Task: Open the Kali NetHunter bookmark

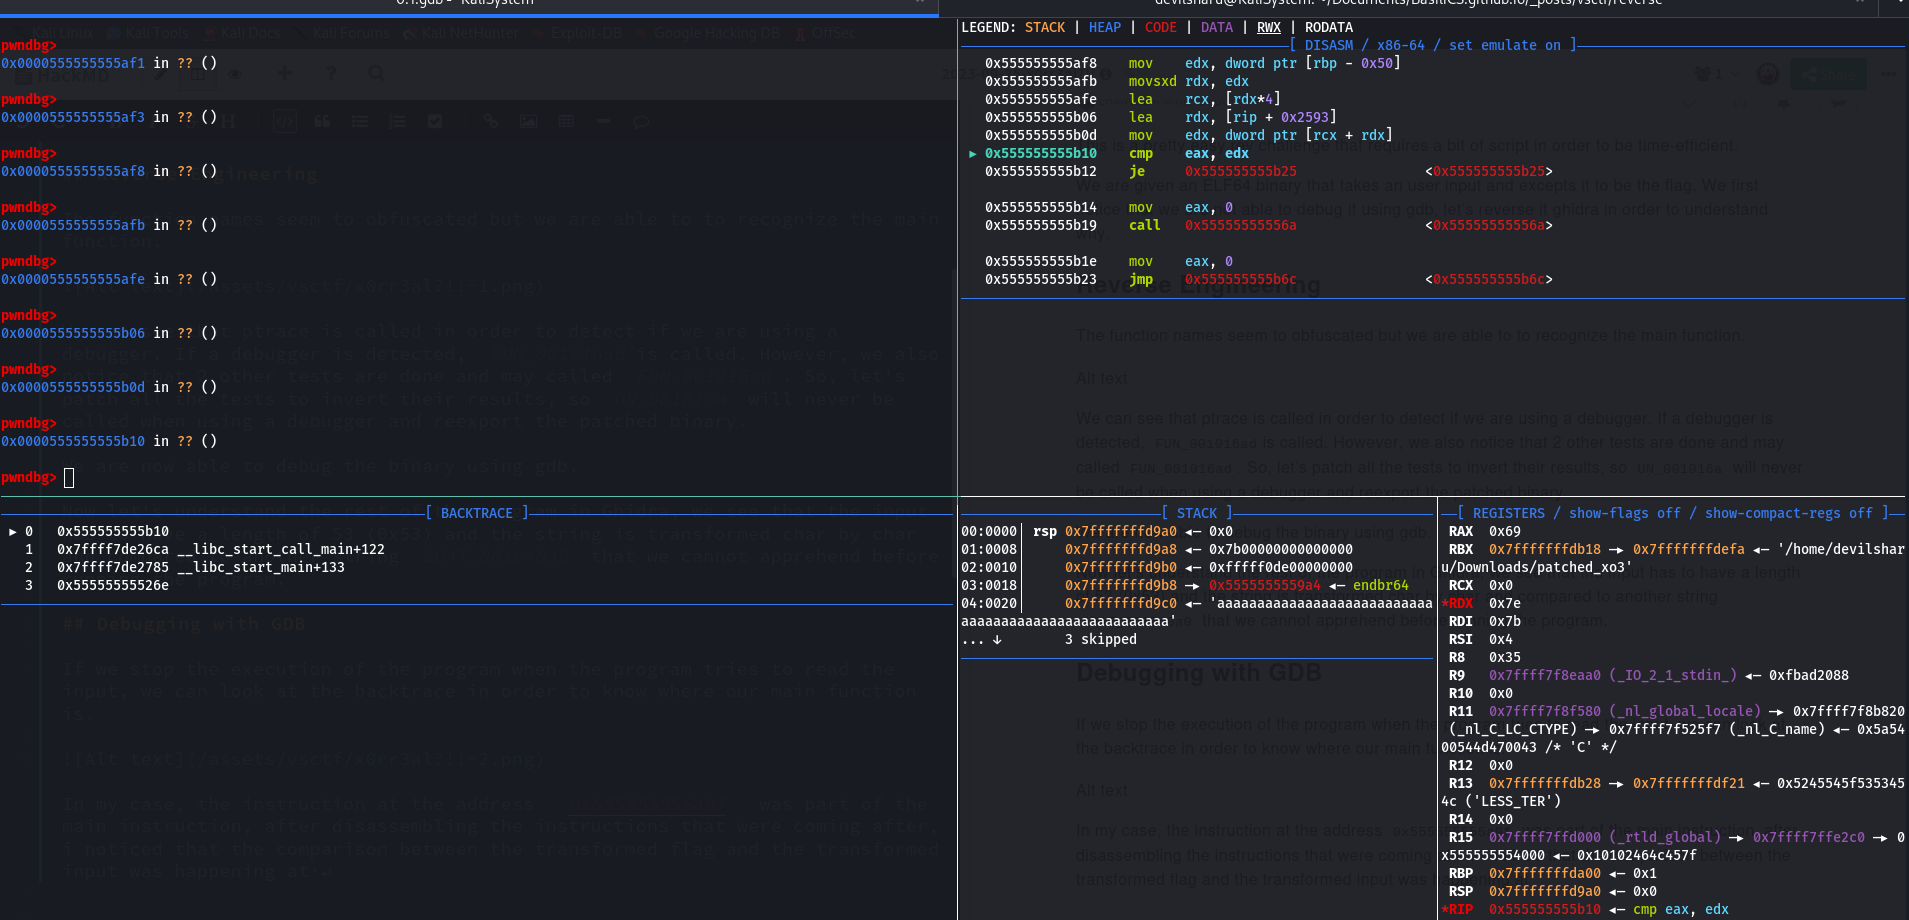Action: tap(462, 33)
